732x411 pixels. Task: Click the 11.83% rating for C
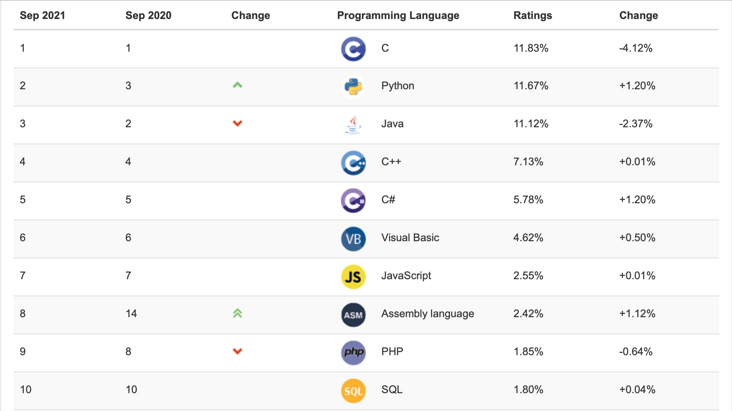pos(530,48)
